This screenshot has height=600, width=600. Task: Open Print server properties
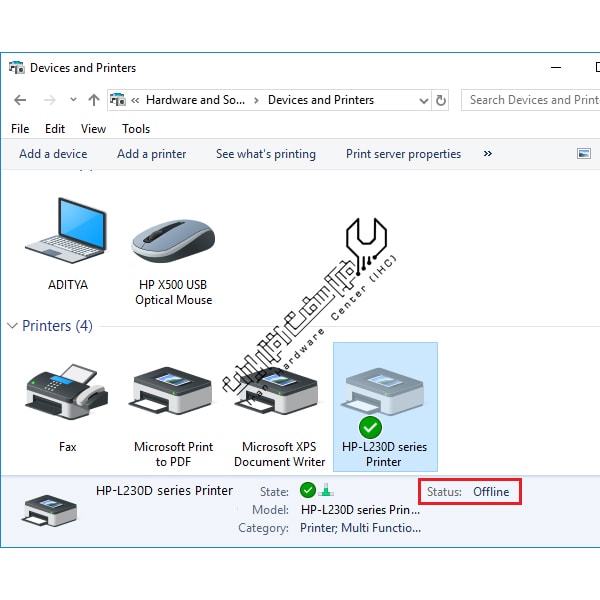pos(403,154)
